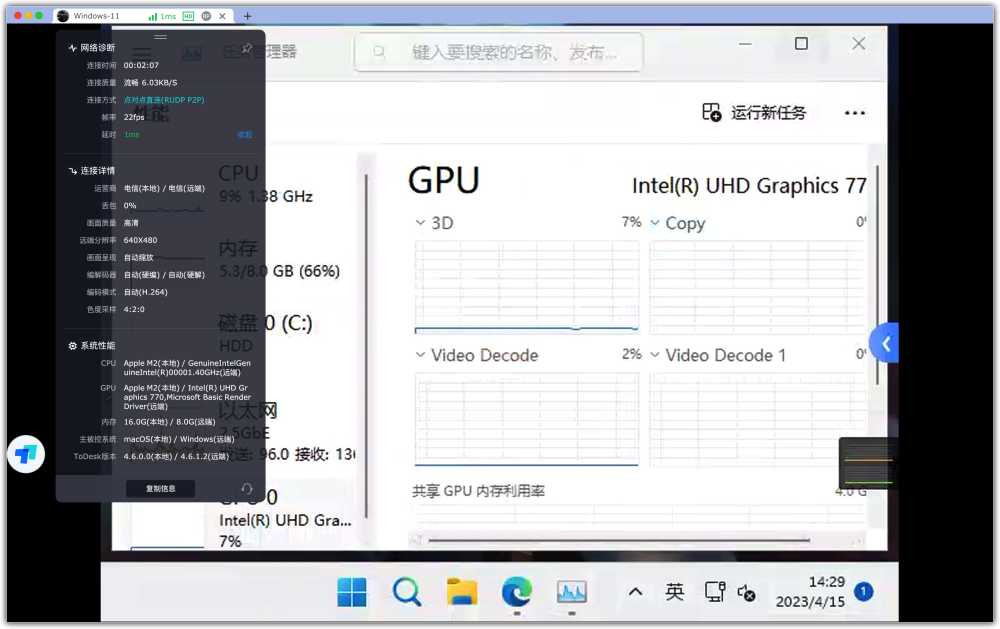
Task: Open the 14:29 2023/4/15 clock
Action: (x=811, y=592)
